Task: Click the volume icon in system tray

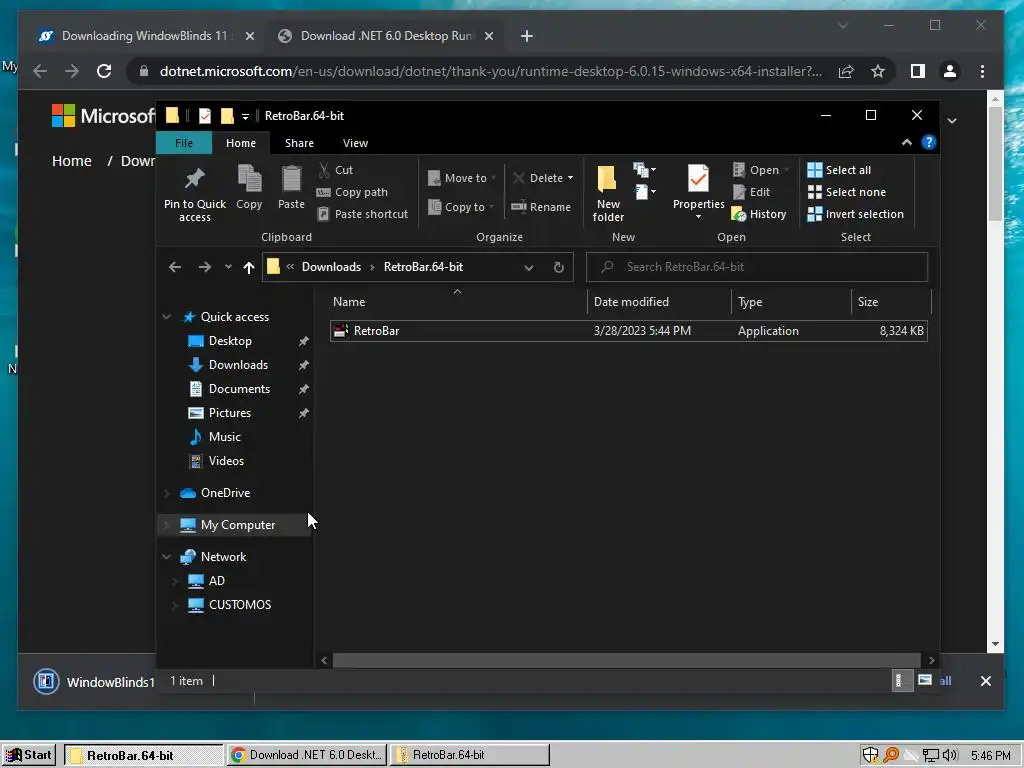Action: (950, 756)
